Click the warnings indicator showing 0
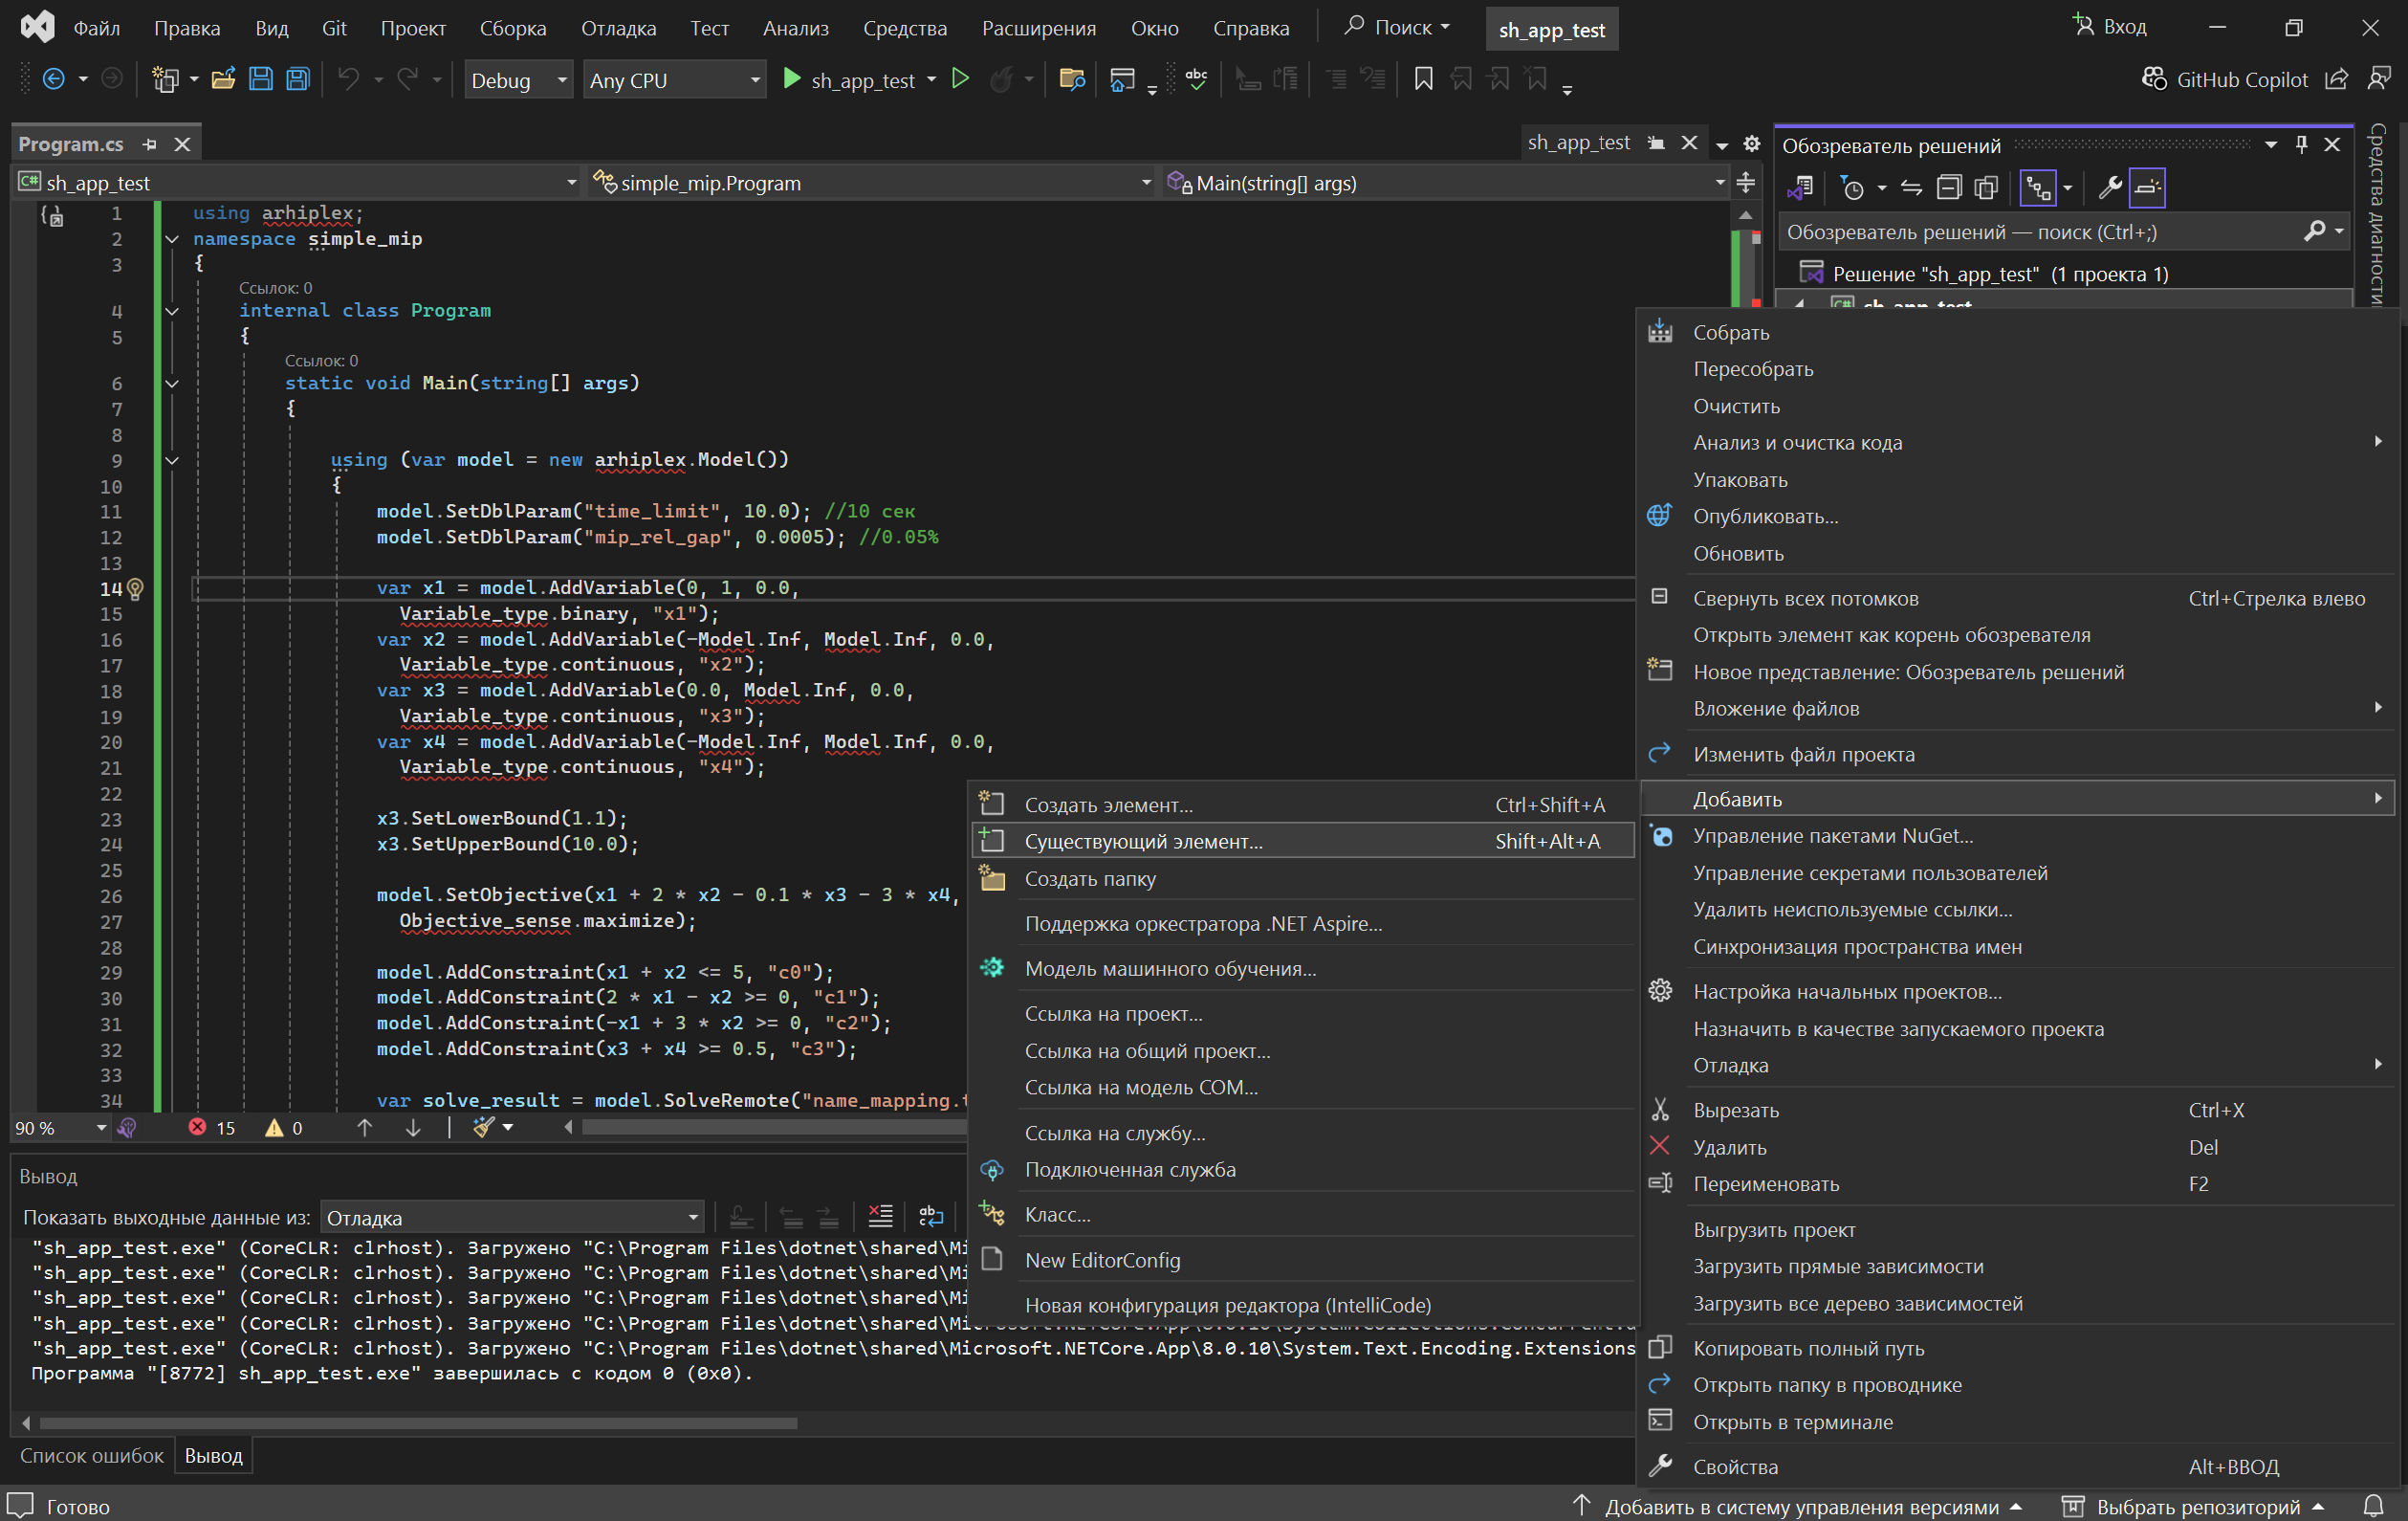 (284, 1128)
